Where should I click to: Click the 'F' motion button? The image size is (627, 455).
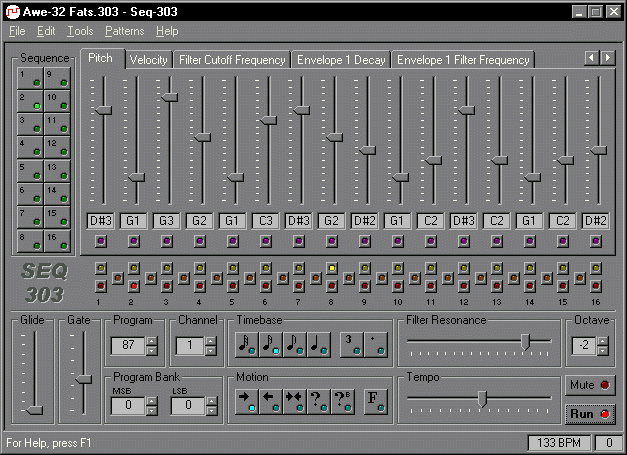[376, 401]
